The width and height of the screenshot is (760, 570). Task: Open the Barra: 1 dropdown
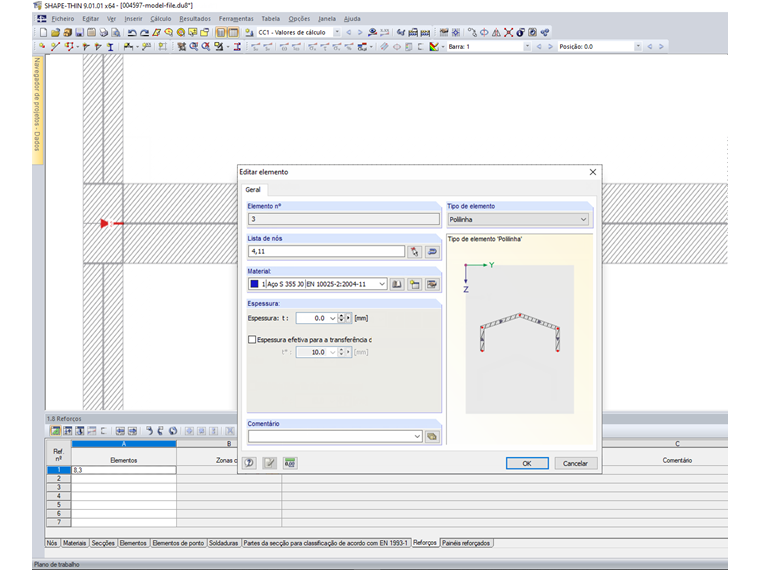point(527,47)
